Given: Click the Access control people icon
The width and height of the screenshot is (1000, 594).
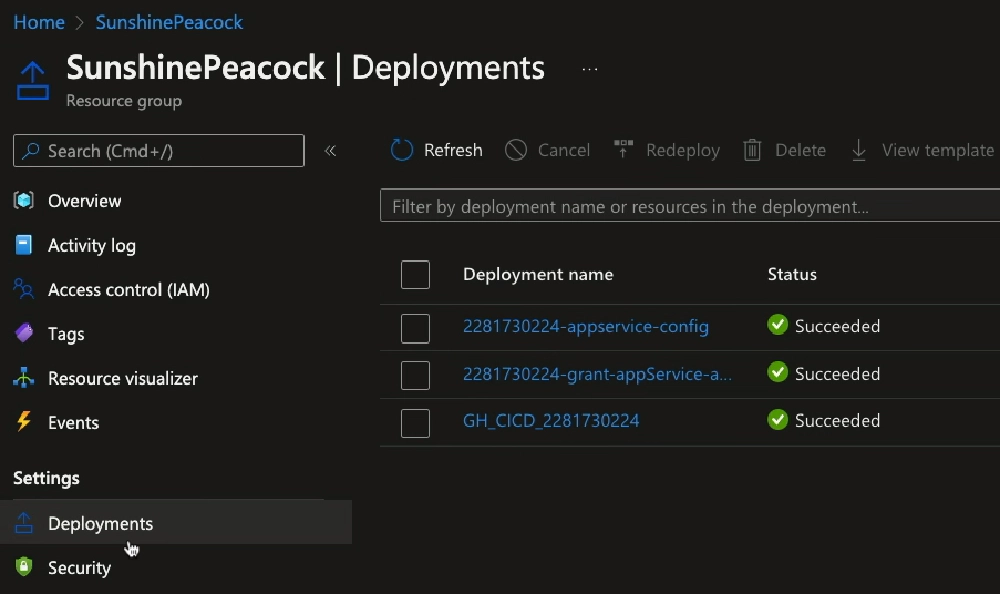Looking at the screenshot, I should 24,289.
